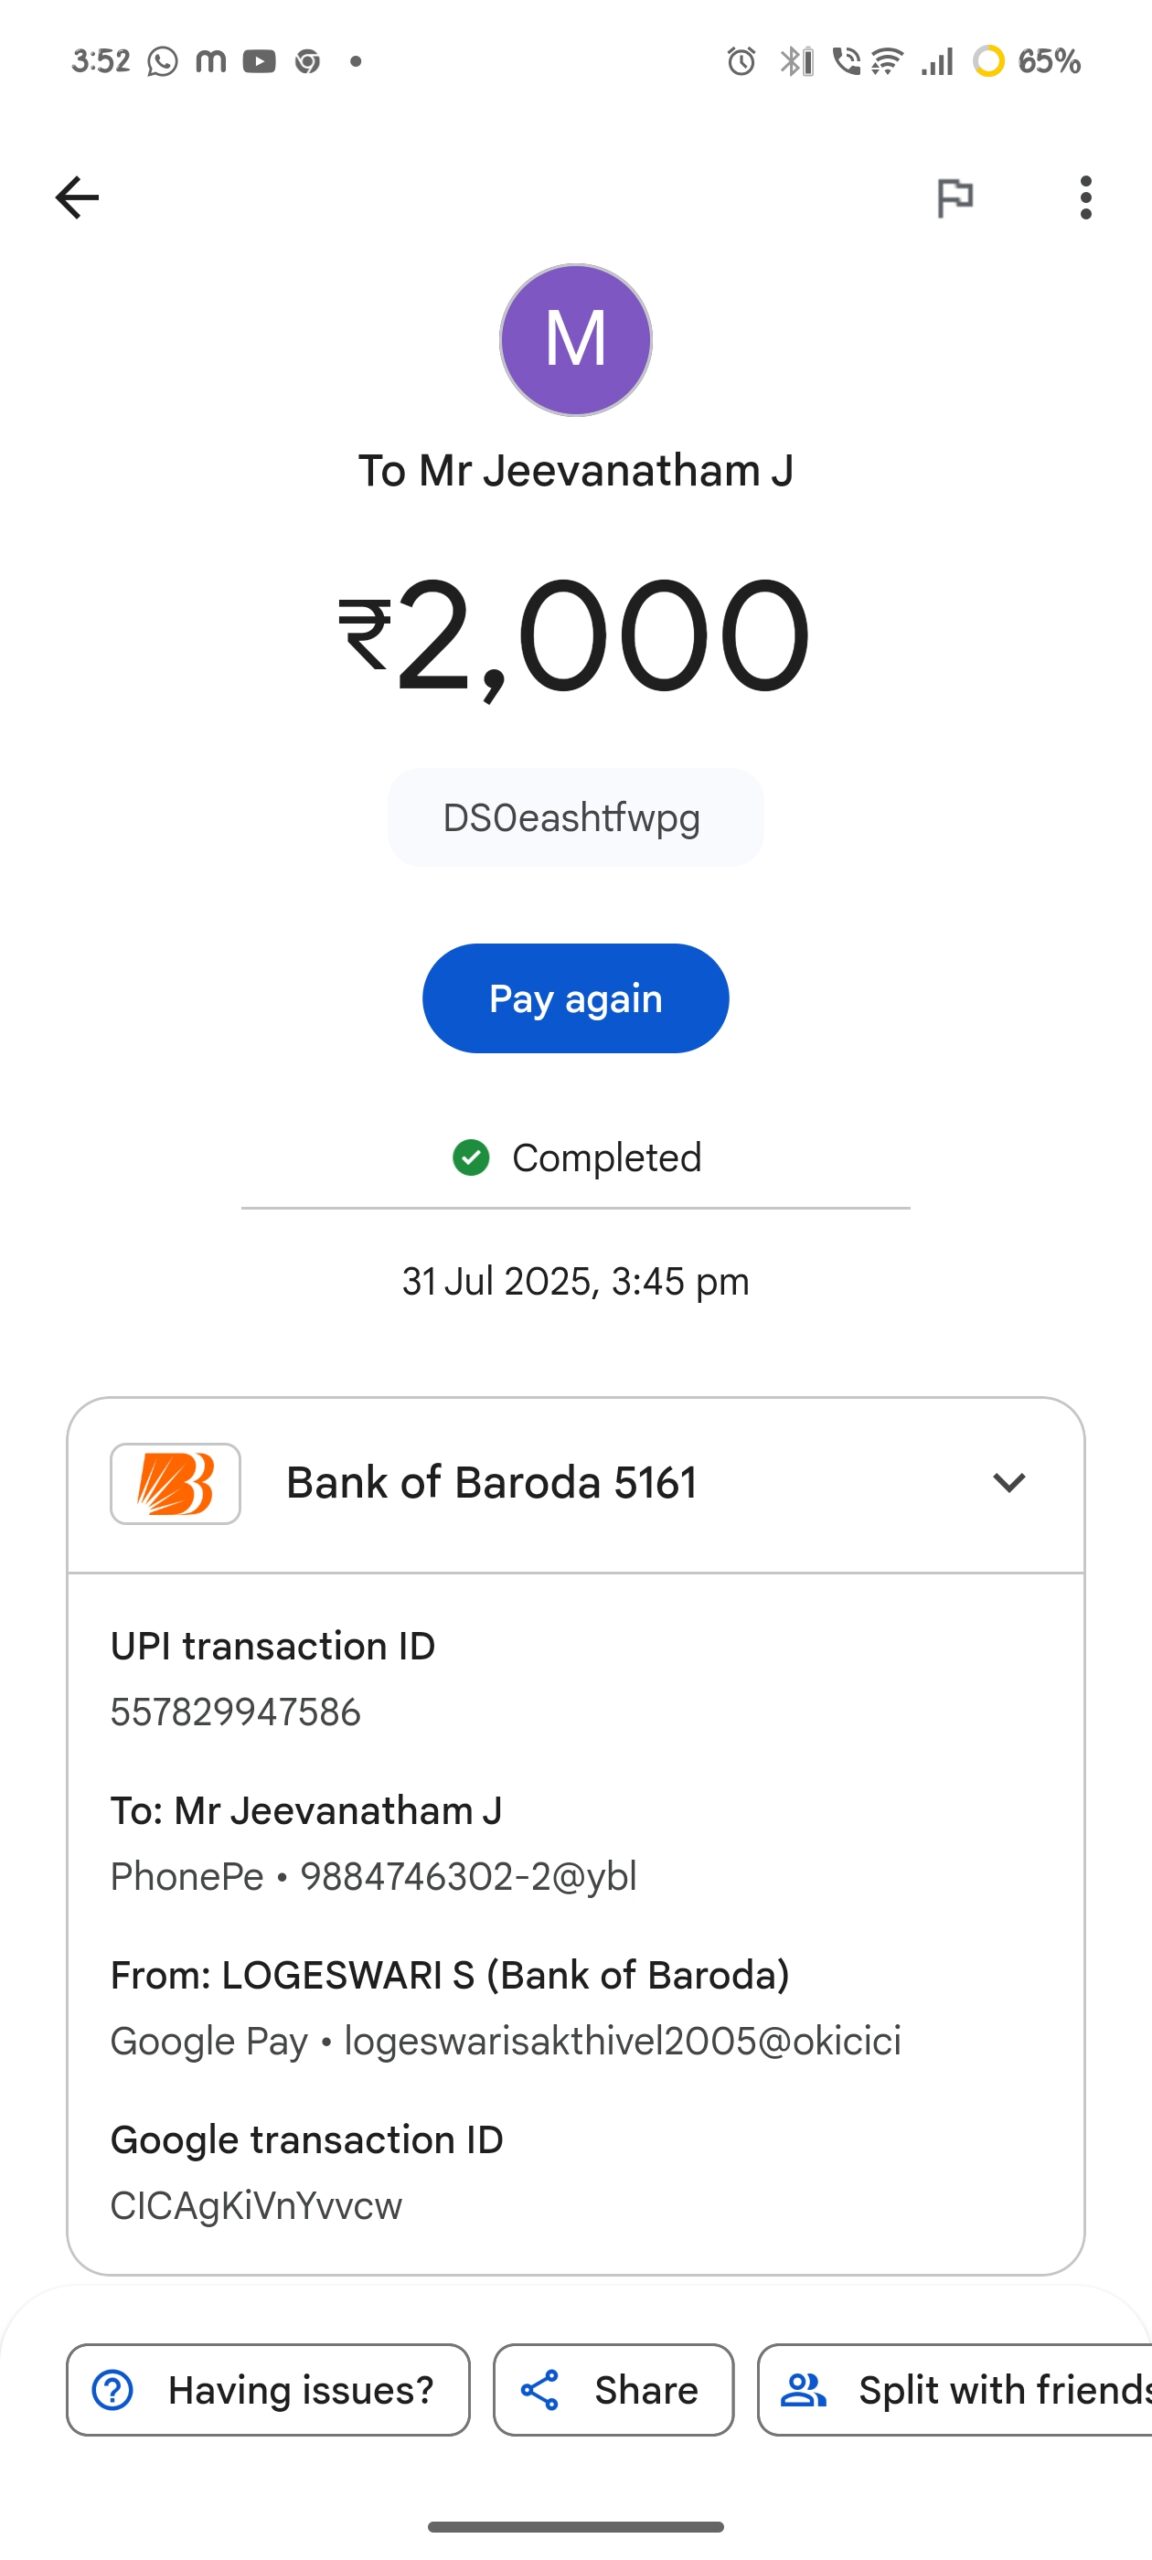
Task: Tap the question mark help icon
Action: [x=113, y=2390]
